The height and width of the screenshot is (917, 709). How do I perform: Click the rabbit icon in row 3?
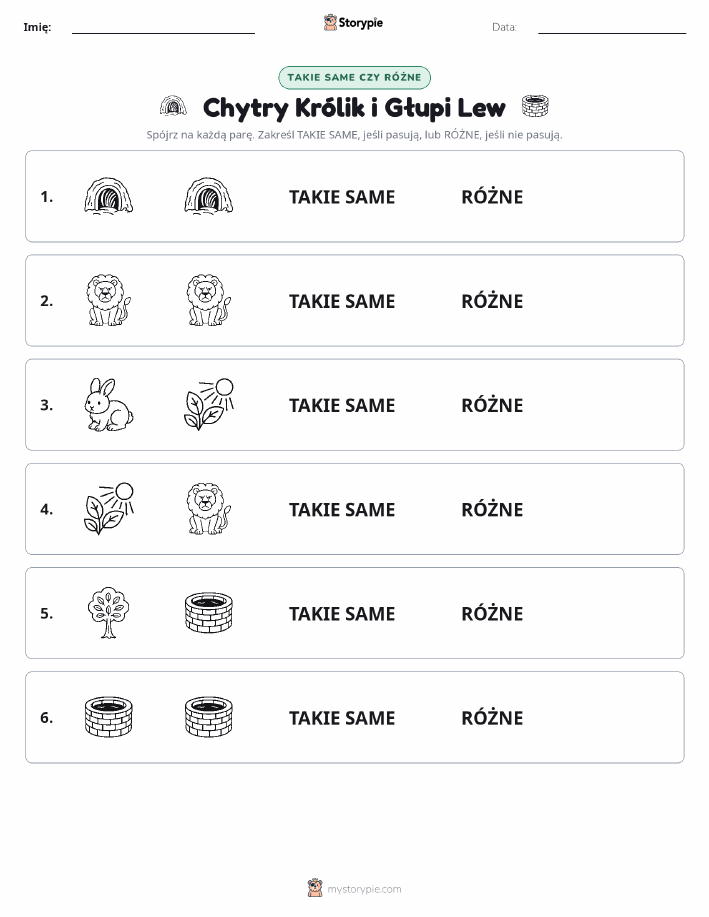pyautogui.click(x=109, y=405)
